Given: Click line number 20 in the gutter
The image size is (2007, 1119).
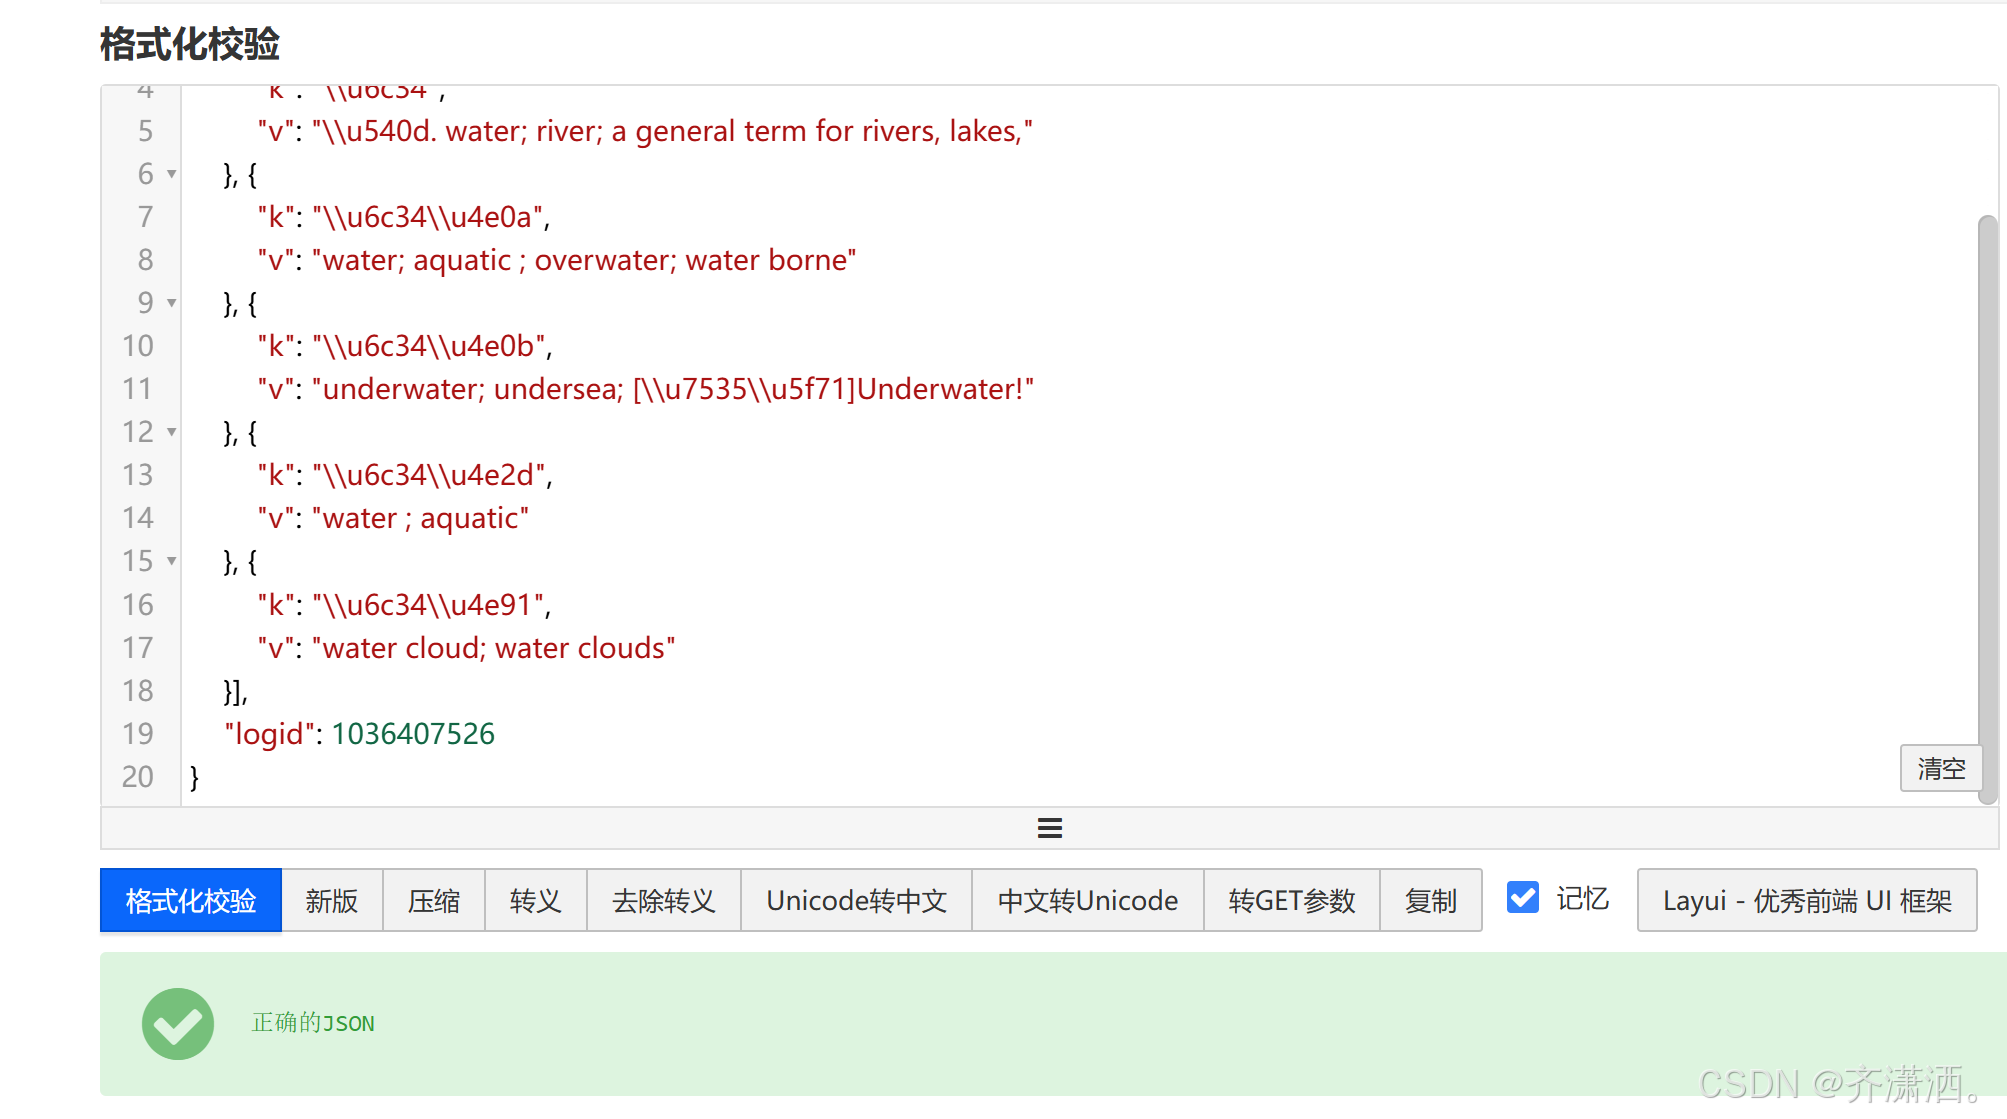Looking at the screenshot, I should tap(138, 777).
